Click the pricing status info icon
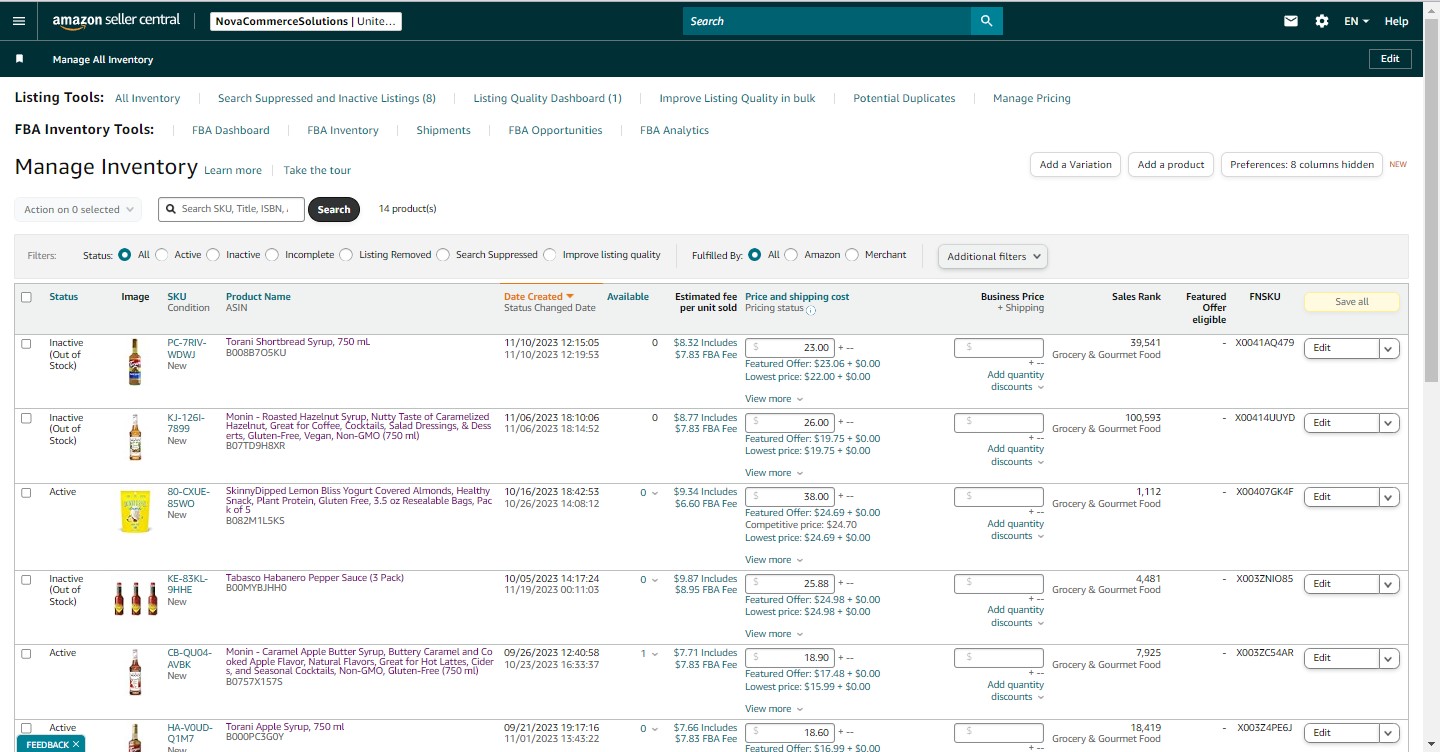Screen dimensions: 1440x752 [x=811, y=310]
